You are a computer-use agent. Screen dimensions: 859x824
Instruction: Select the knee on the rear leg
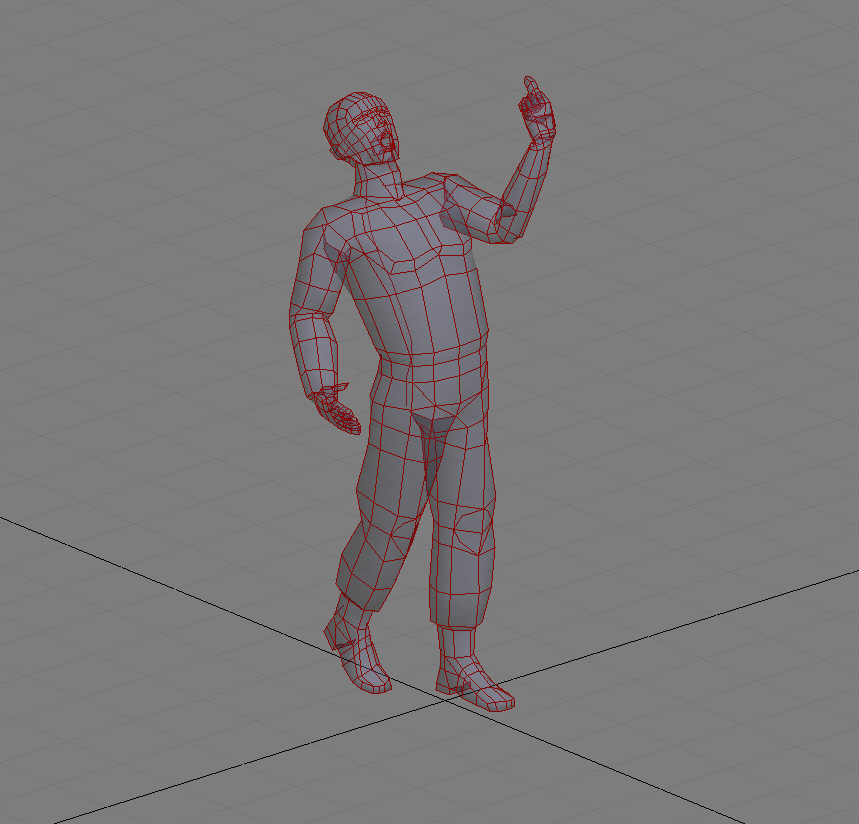pos(399,532)
